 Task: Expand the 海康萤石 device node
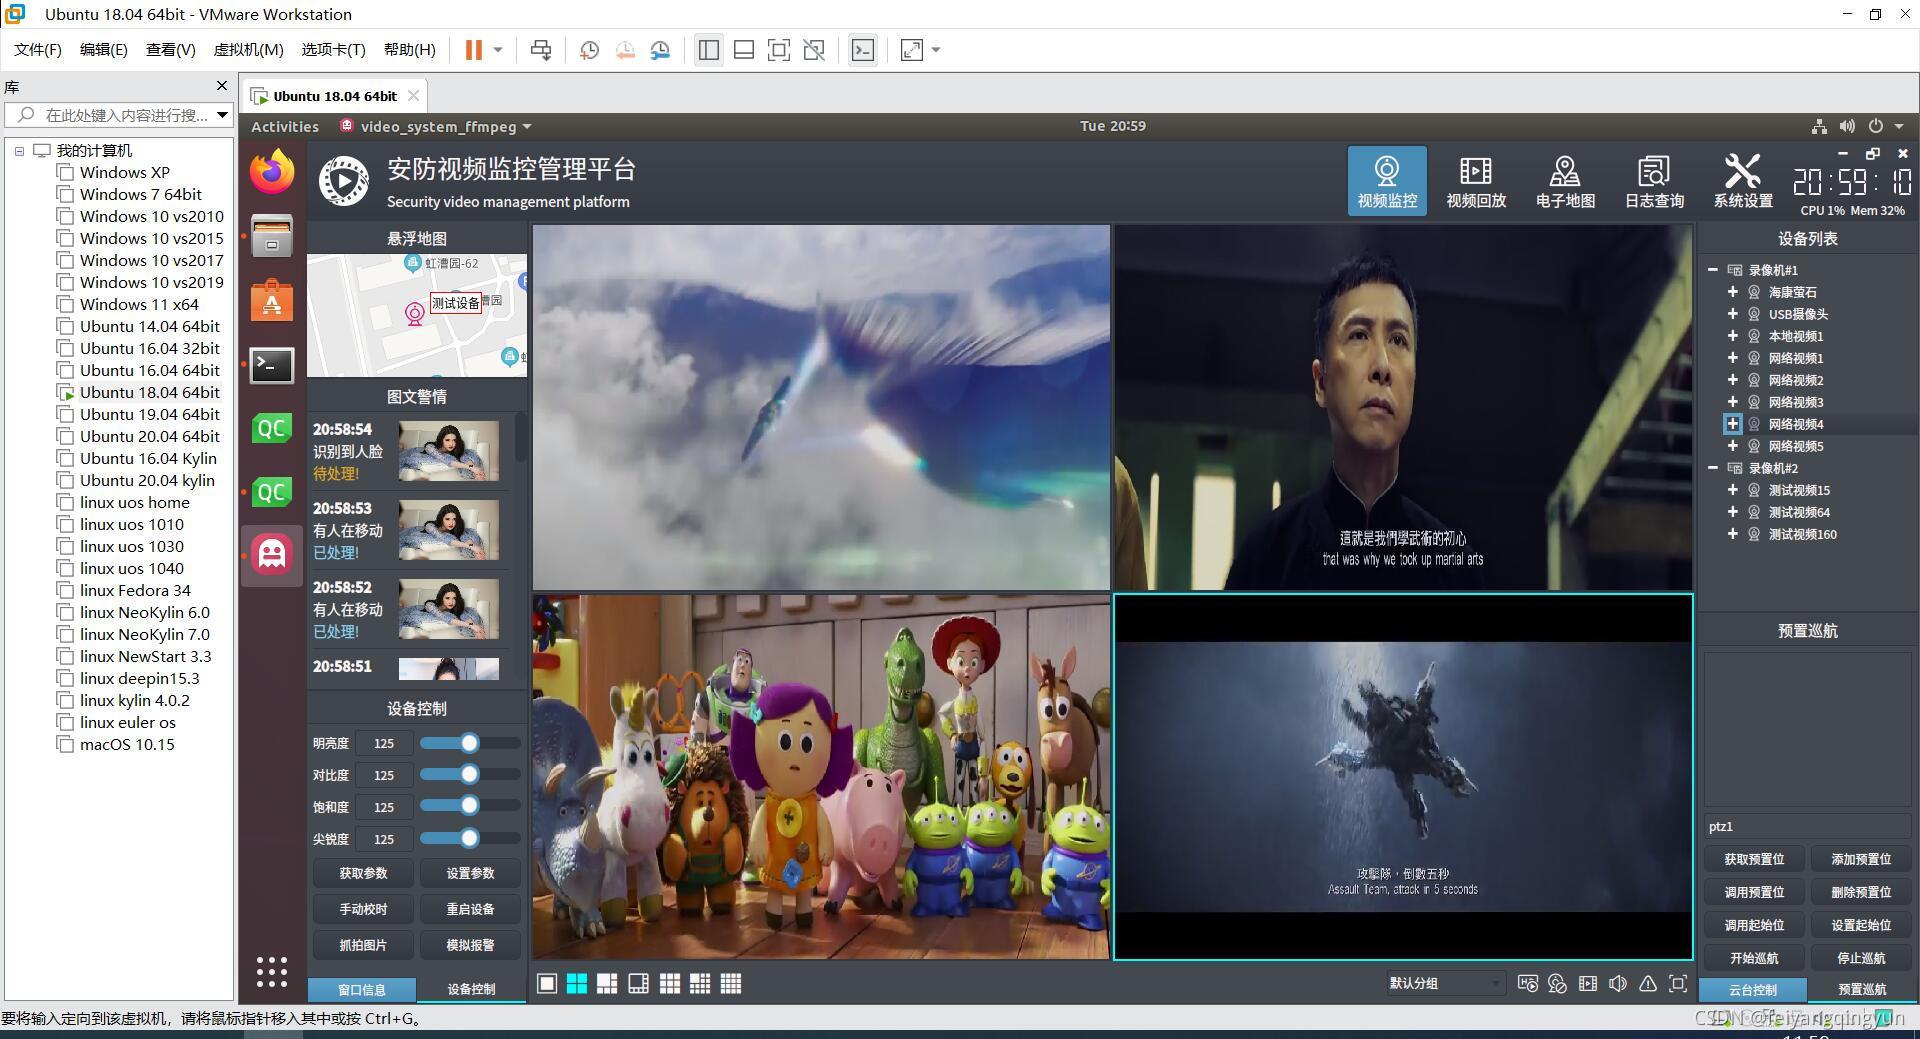click(1733, 292)
